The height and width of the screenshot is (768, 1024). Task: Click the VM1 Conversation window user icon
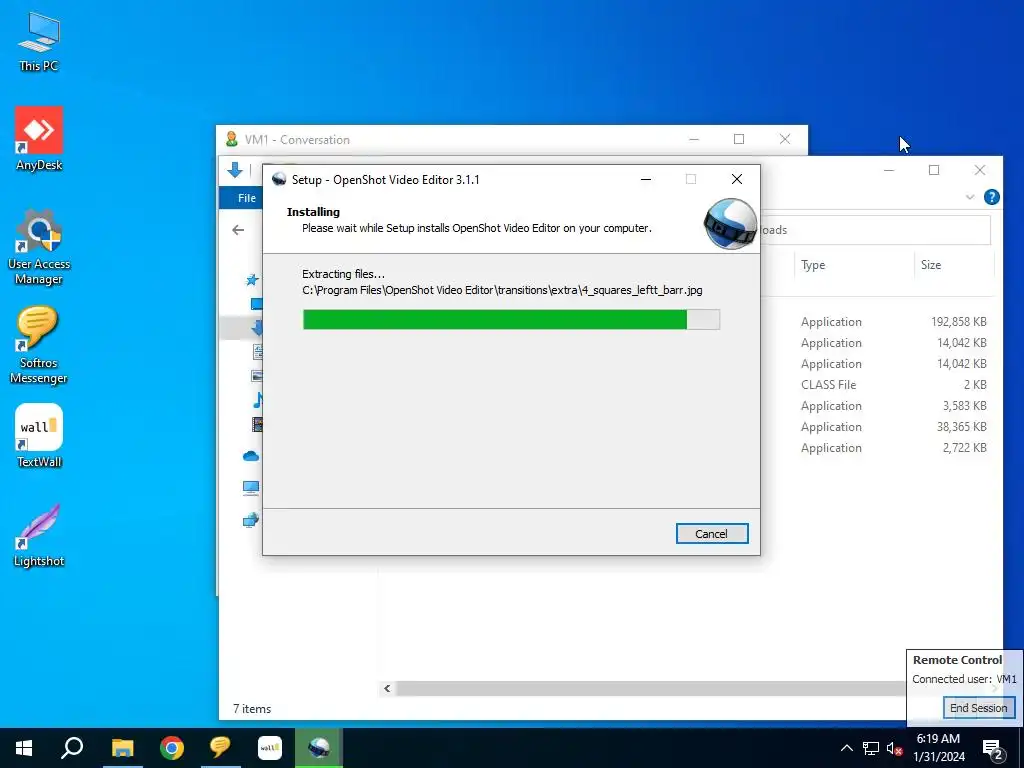point(232,139)
